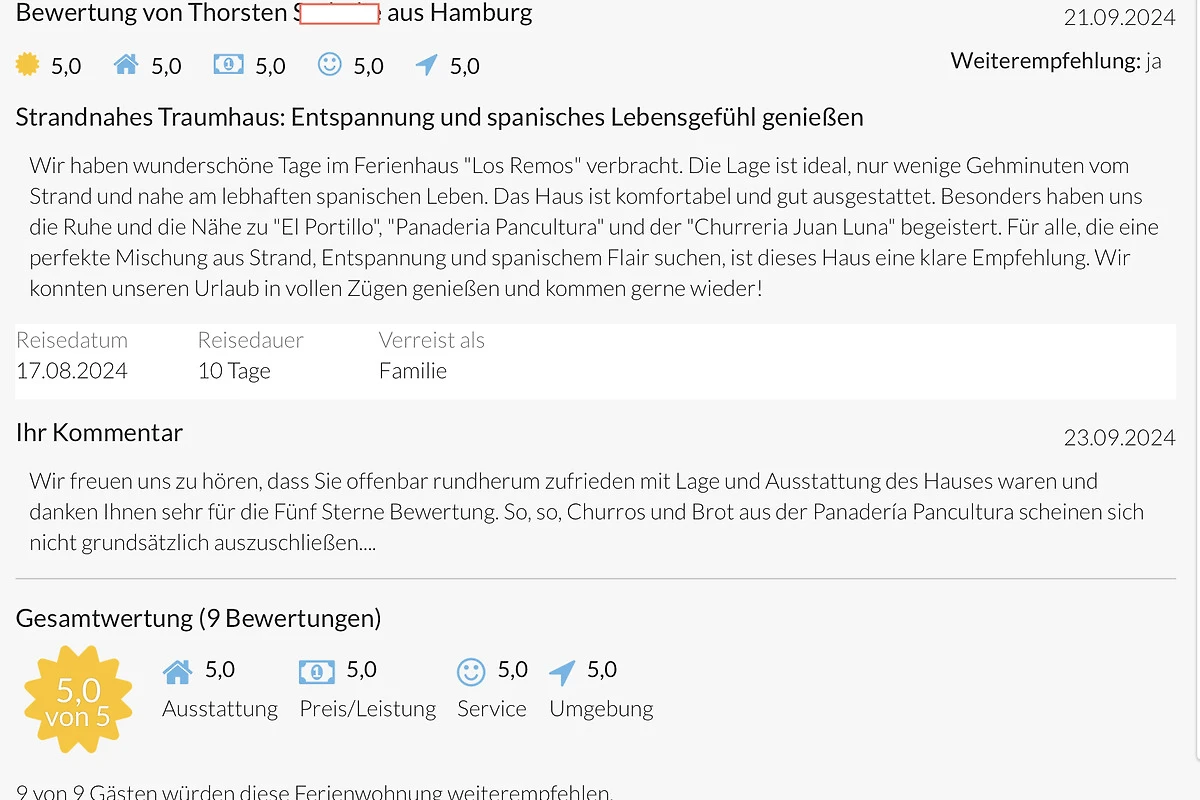Click the smiley icon above Service
Viewport: 1200px width, 800px height.
point(471,672)
